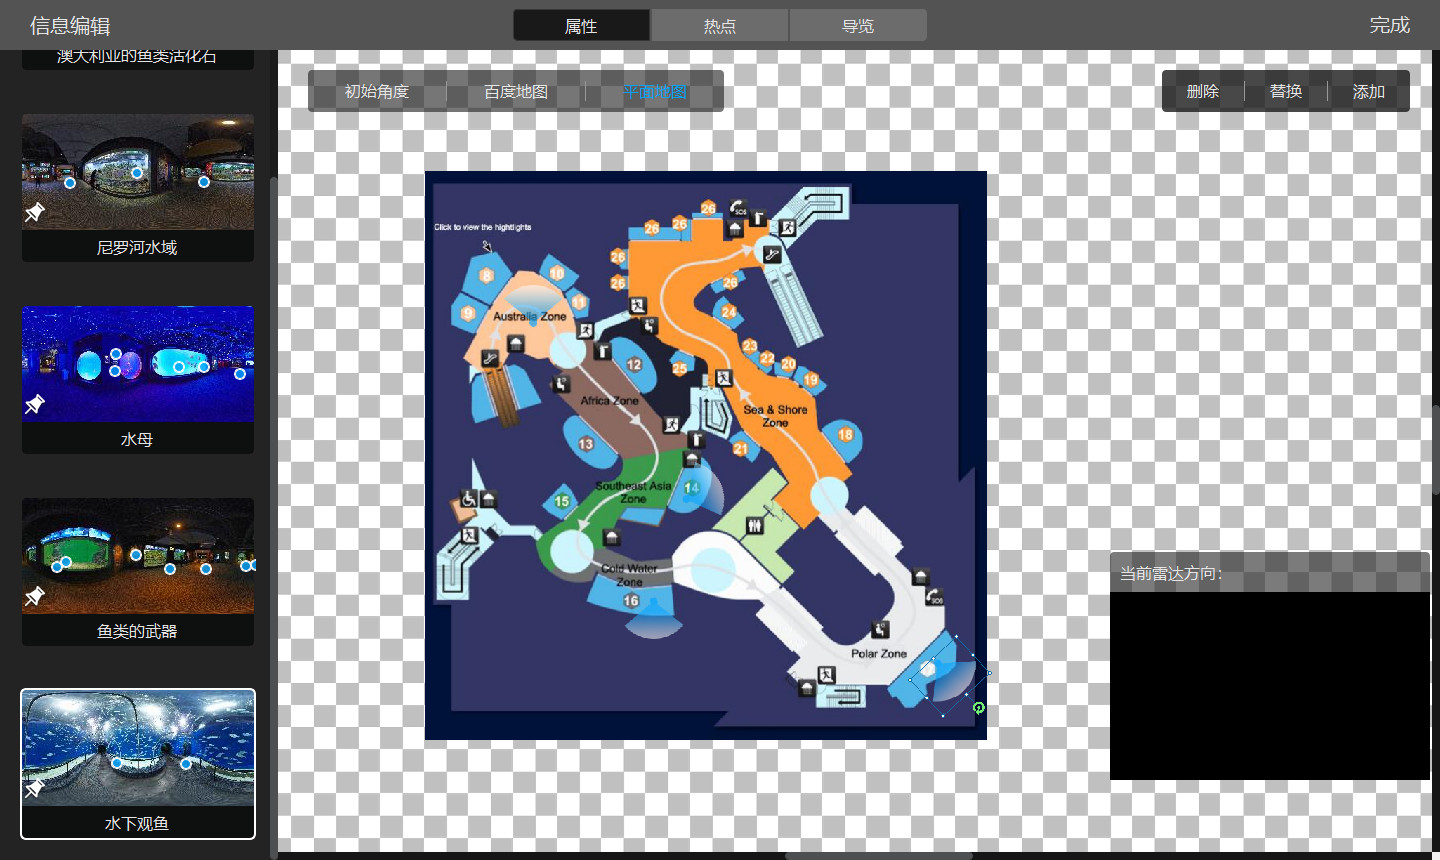Click the pin icon on 水下观鱼 thumbnail

click(x=35, y=788)
